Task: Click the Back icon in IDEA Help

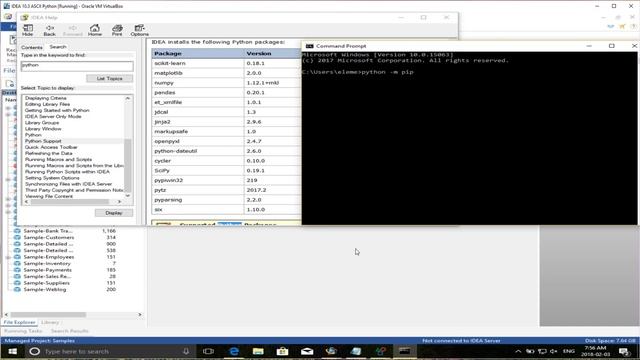Action: click(49, 30)
